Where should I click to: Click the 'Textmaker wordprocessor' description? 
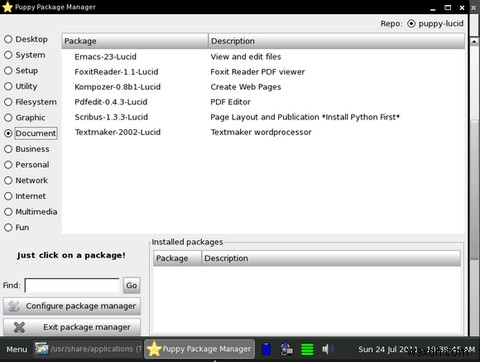point(261,132)
